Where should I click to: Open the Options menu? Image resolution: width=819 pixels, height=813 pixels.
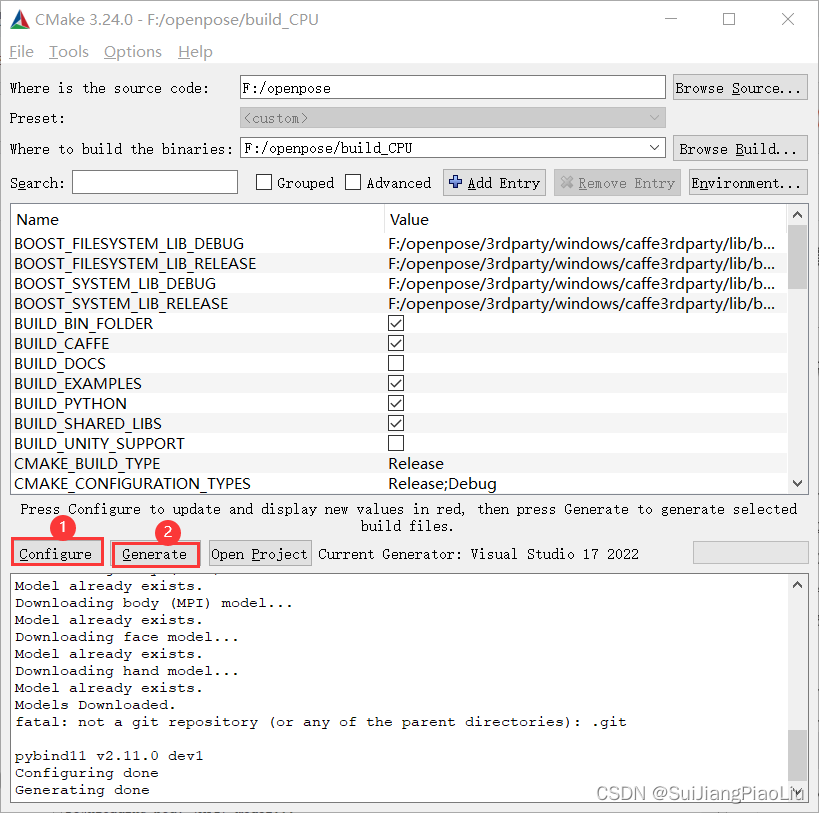pos(133,52)
